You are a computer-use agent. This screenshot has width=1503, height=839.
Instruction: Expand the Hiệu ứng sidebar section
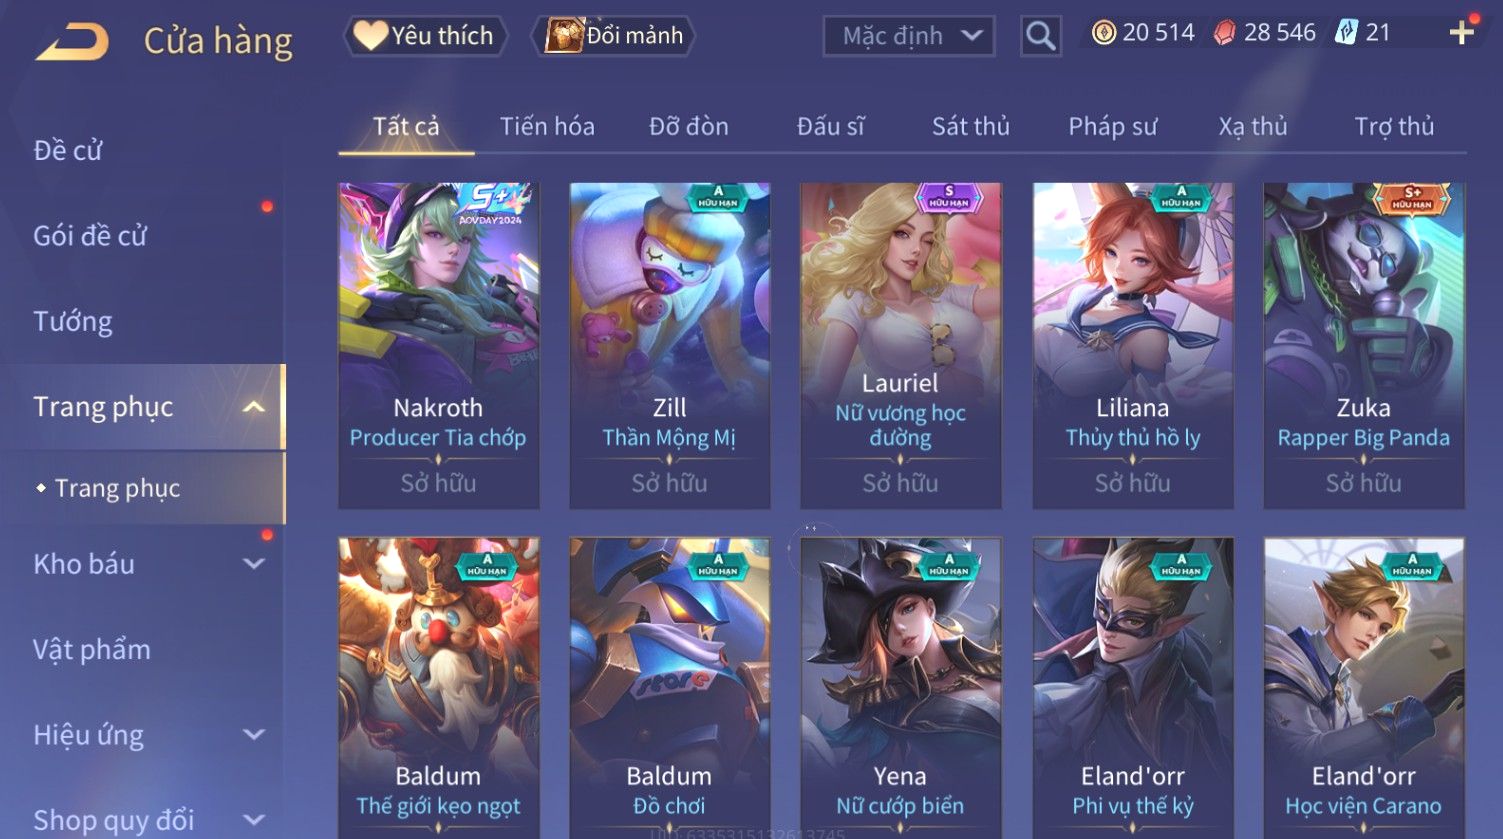pos(254,735)
